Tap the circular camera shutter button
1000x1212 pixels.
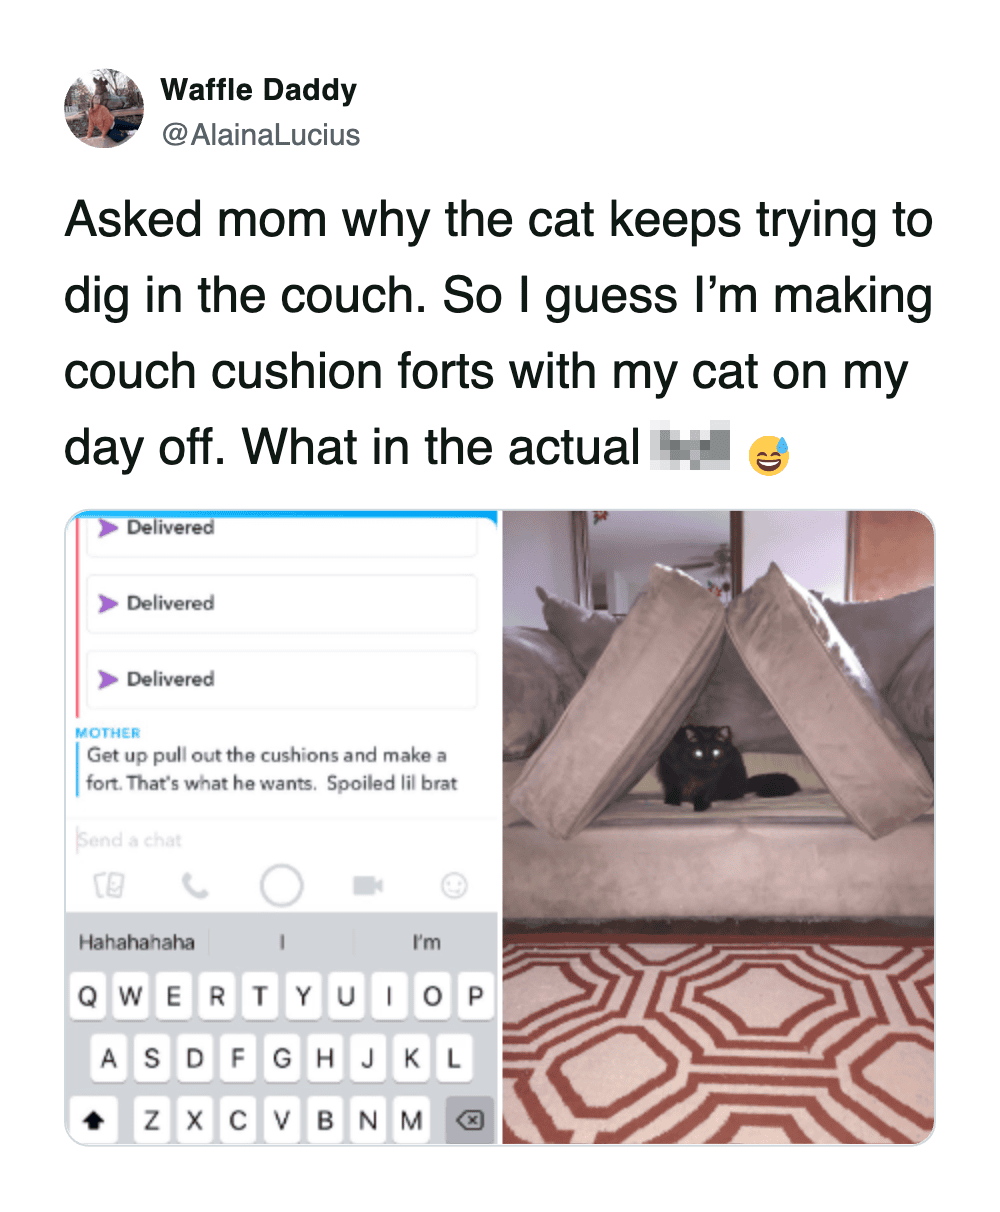281,885
